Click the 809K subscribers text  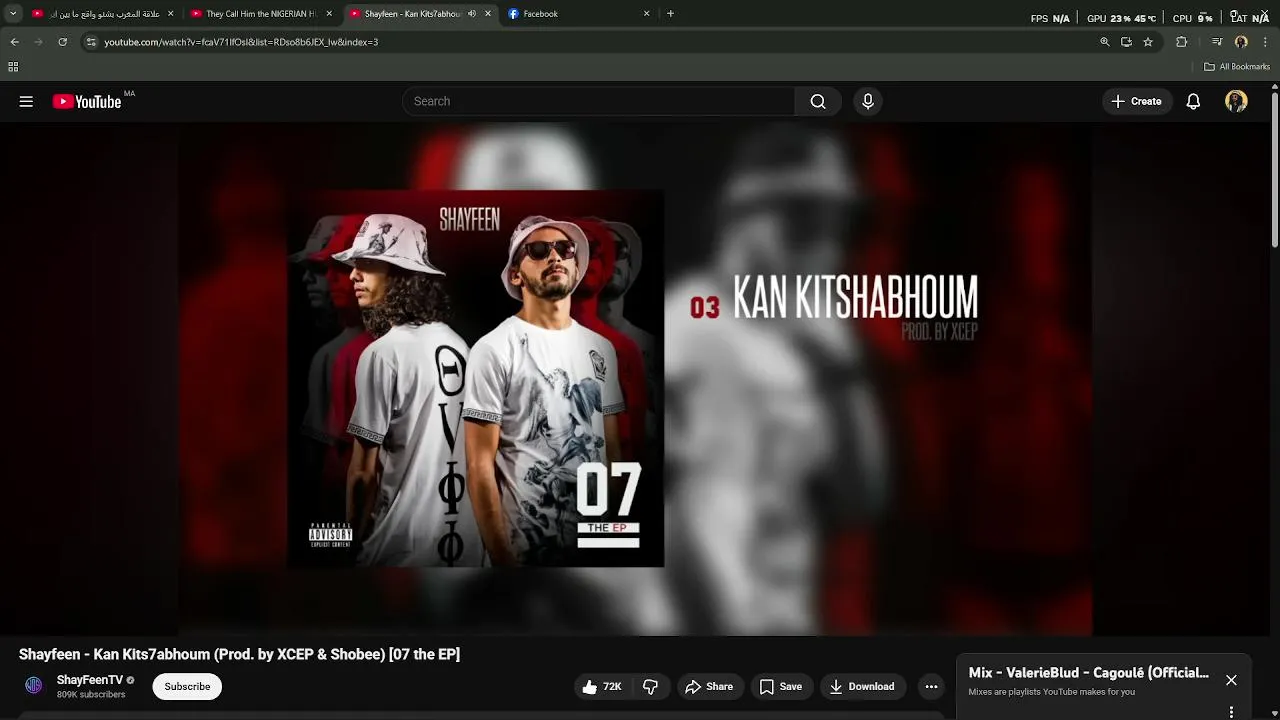click(91, 694)
